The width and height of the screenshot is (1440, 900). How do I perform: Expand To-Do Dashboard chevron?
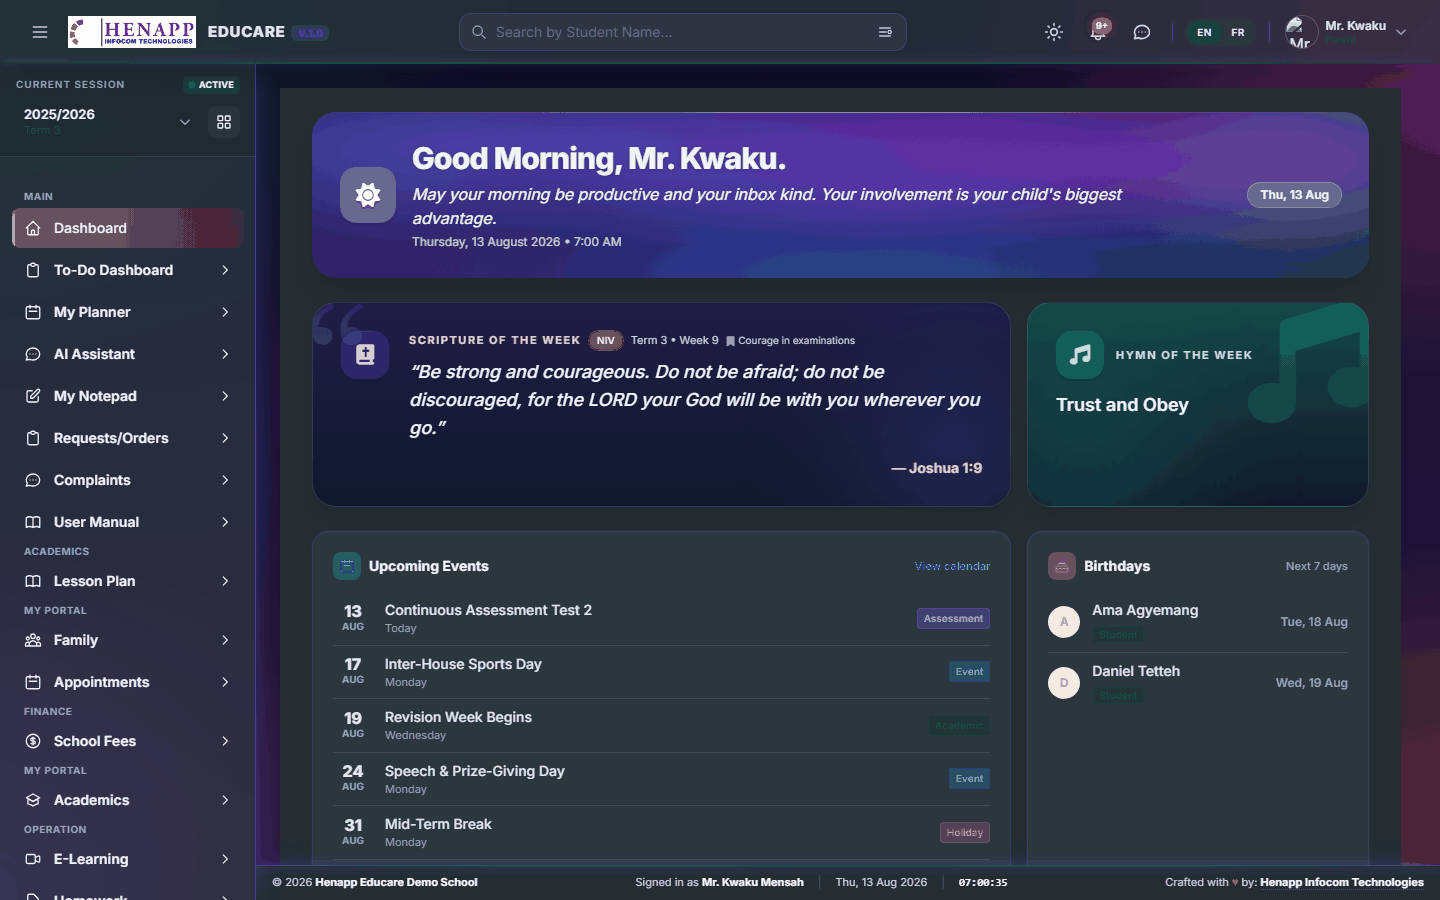point(225,270)
